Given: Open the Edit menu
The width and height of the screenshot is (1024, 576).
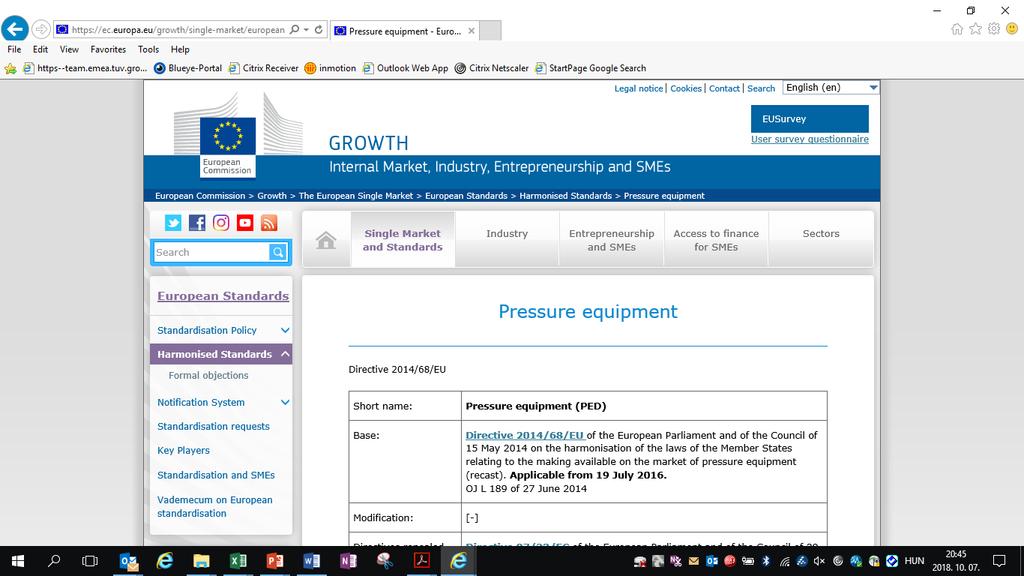Looking at the screenshot, I should [x=40, y=49].
